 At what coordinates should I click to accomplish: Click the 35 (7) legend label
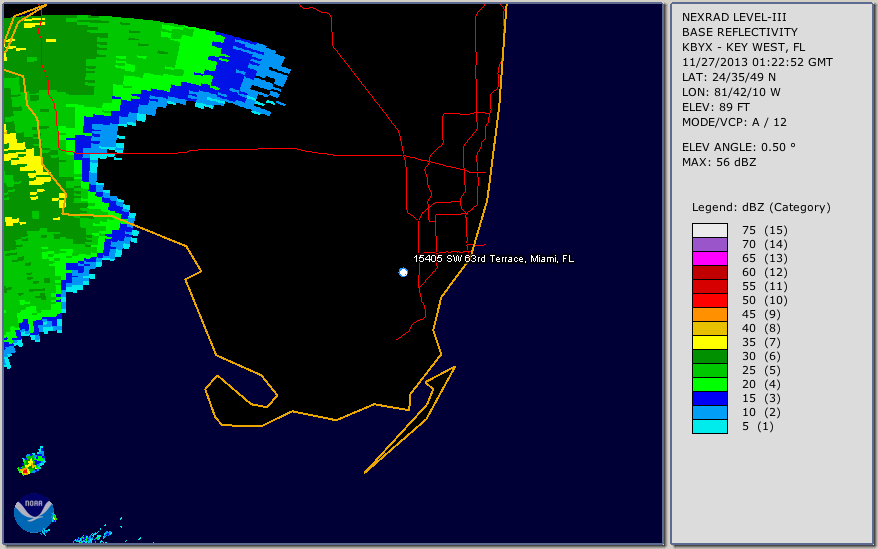click(762, 342)
